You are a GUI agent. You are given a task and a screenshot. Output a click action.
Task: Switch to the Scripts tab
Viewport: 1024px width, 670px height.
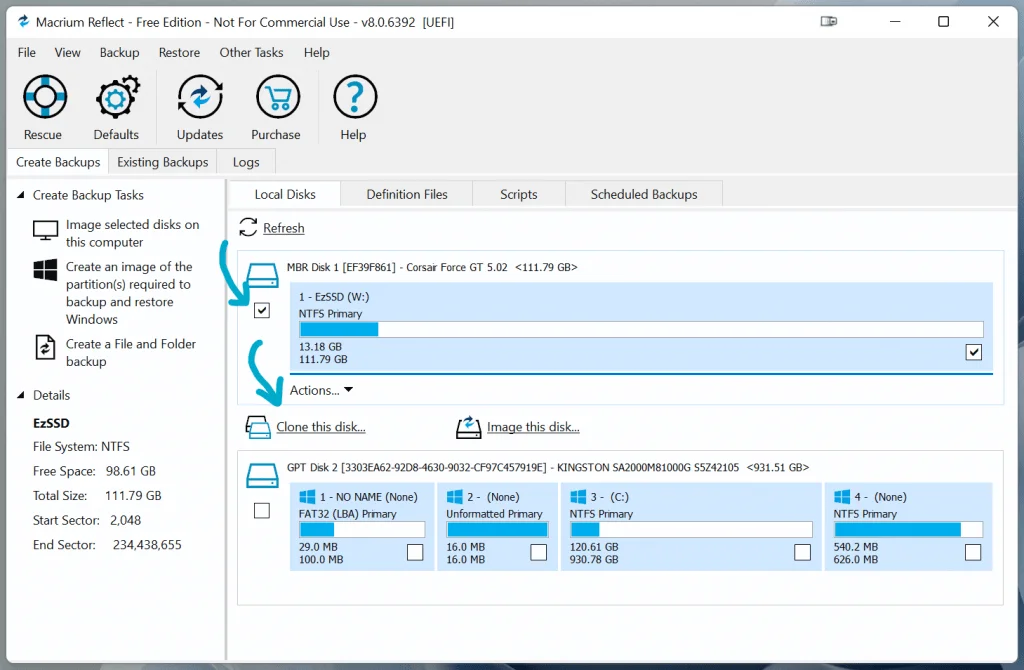[519, 195]
